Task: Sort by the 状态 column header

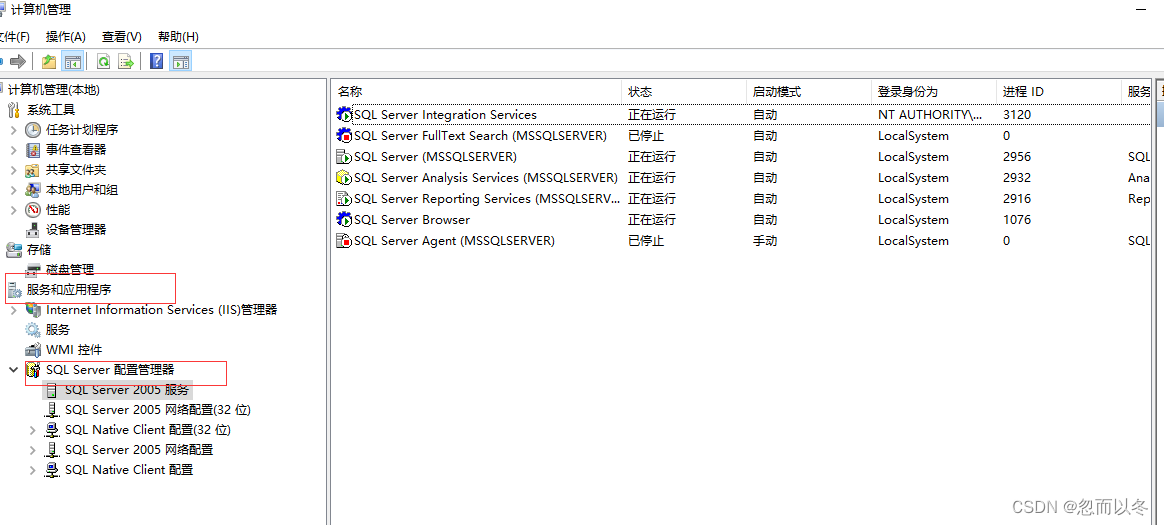Action: [x=640, y=92]
